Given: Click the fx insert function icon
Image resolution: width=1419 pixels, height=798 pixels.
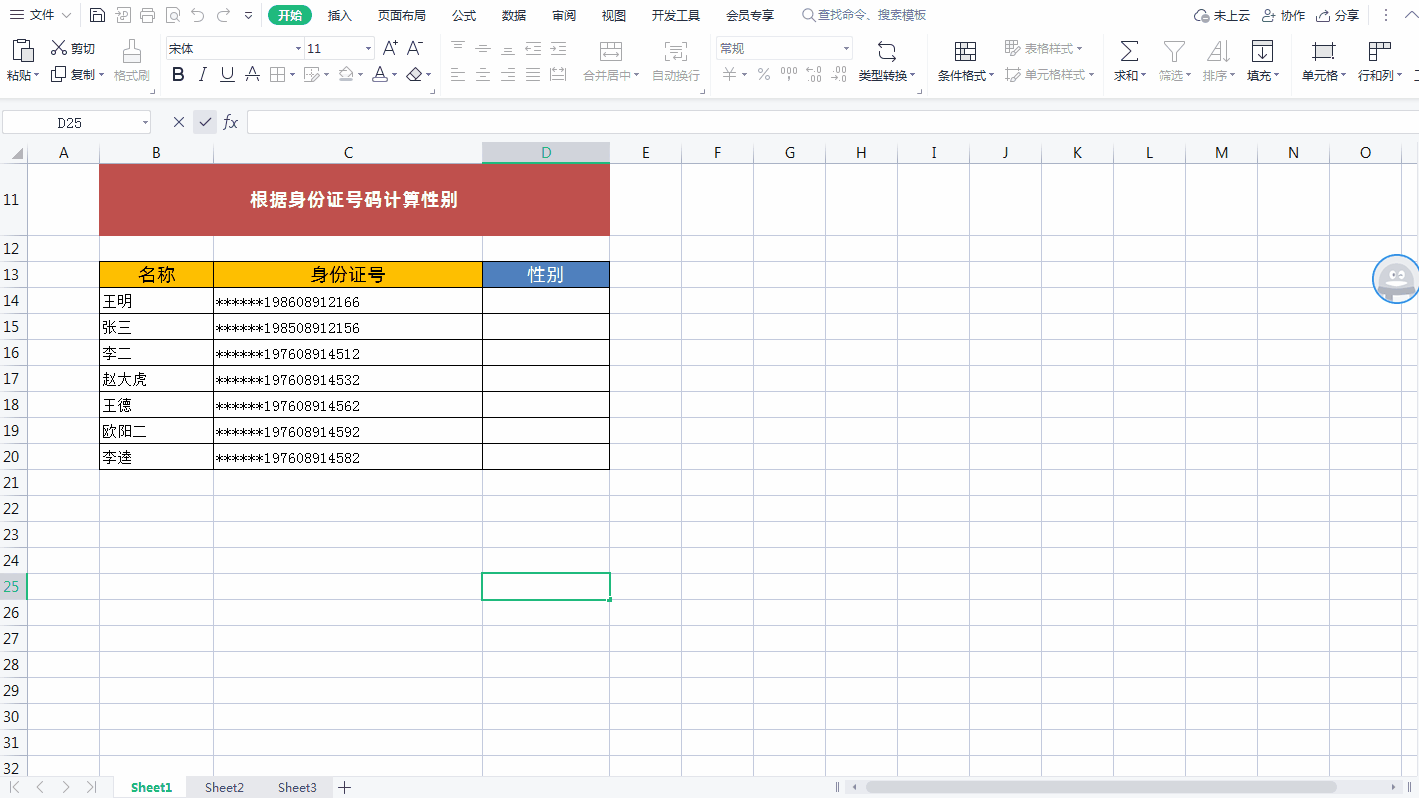Looking at the screenshot, I should (x=230, y=122).
